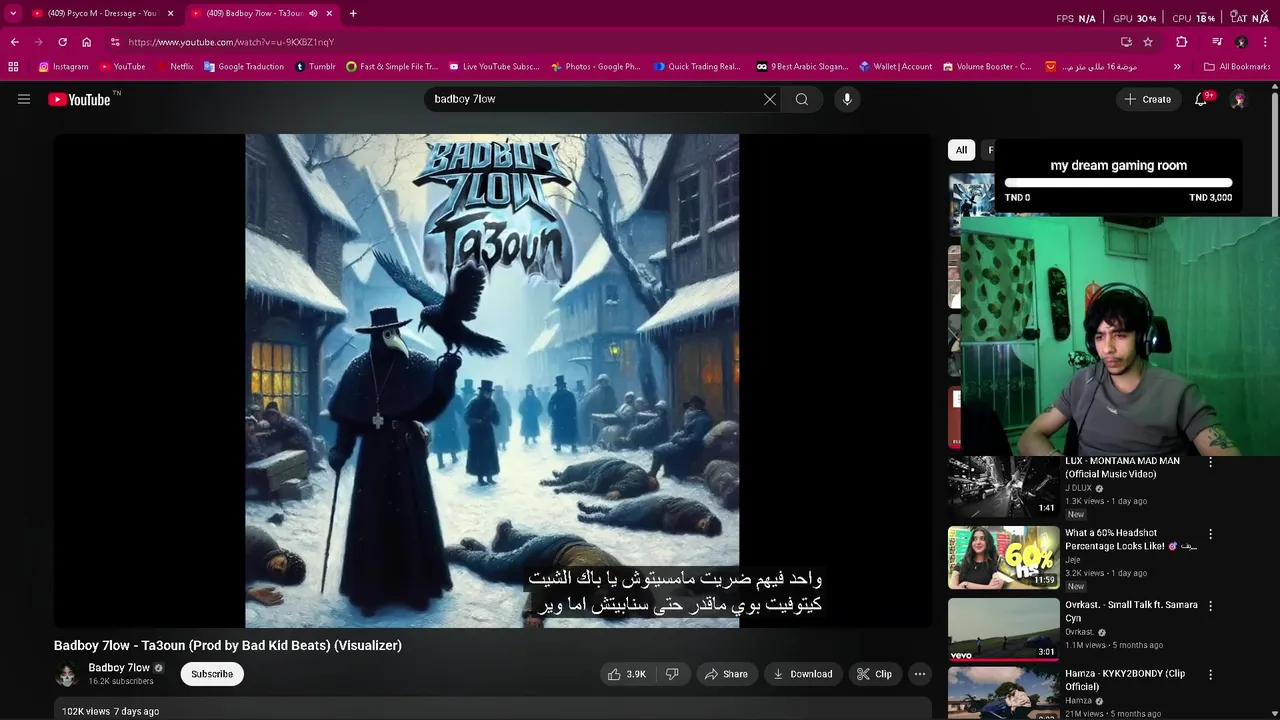Bookmark this page with star icon

(x=1148, y=42)
